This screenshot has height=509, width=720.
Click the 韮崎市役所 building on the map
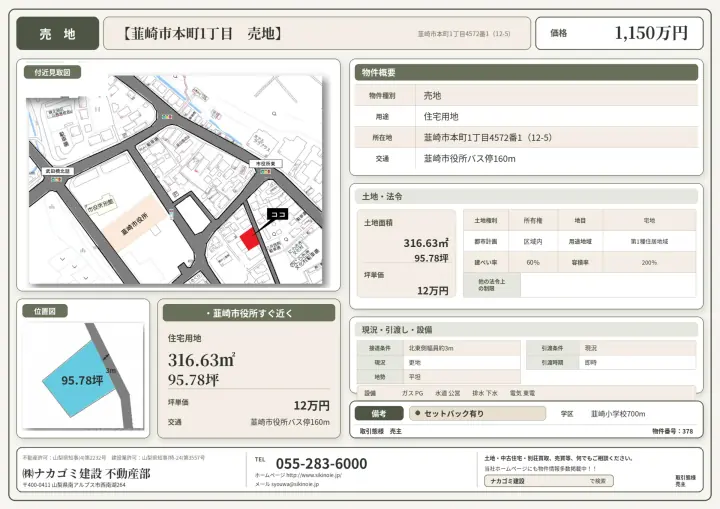coord(135,223)
